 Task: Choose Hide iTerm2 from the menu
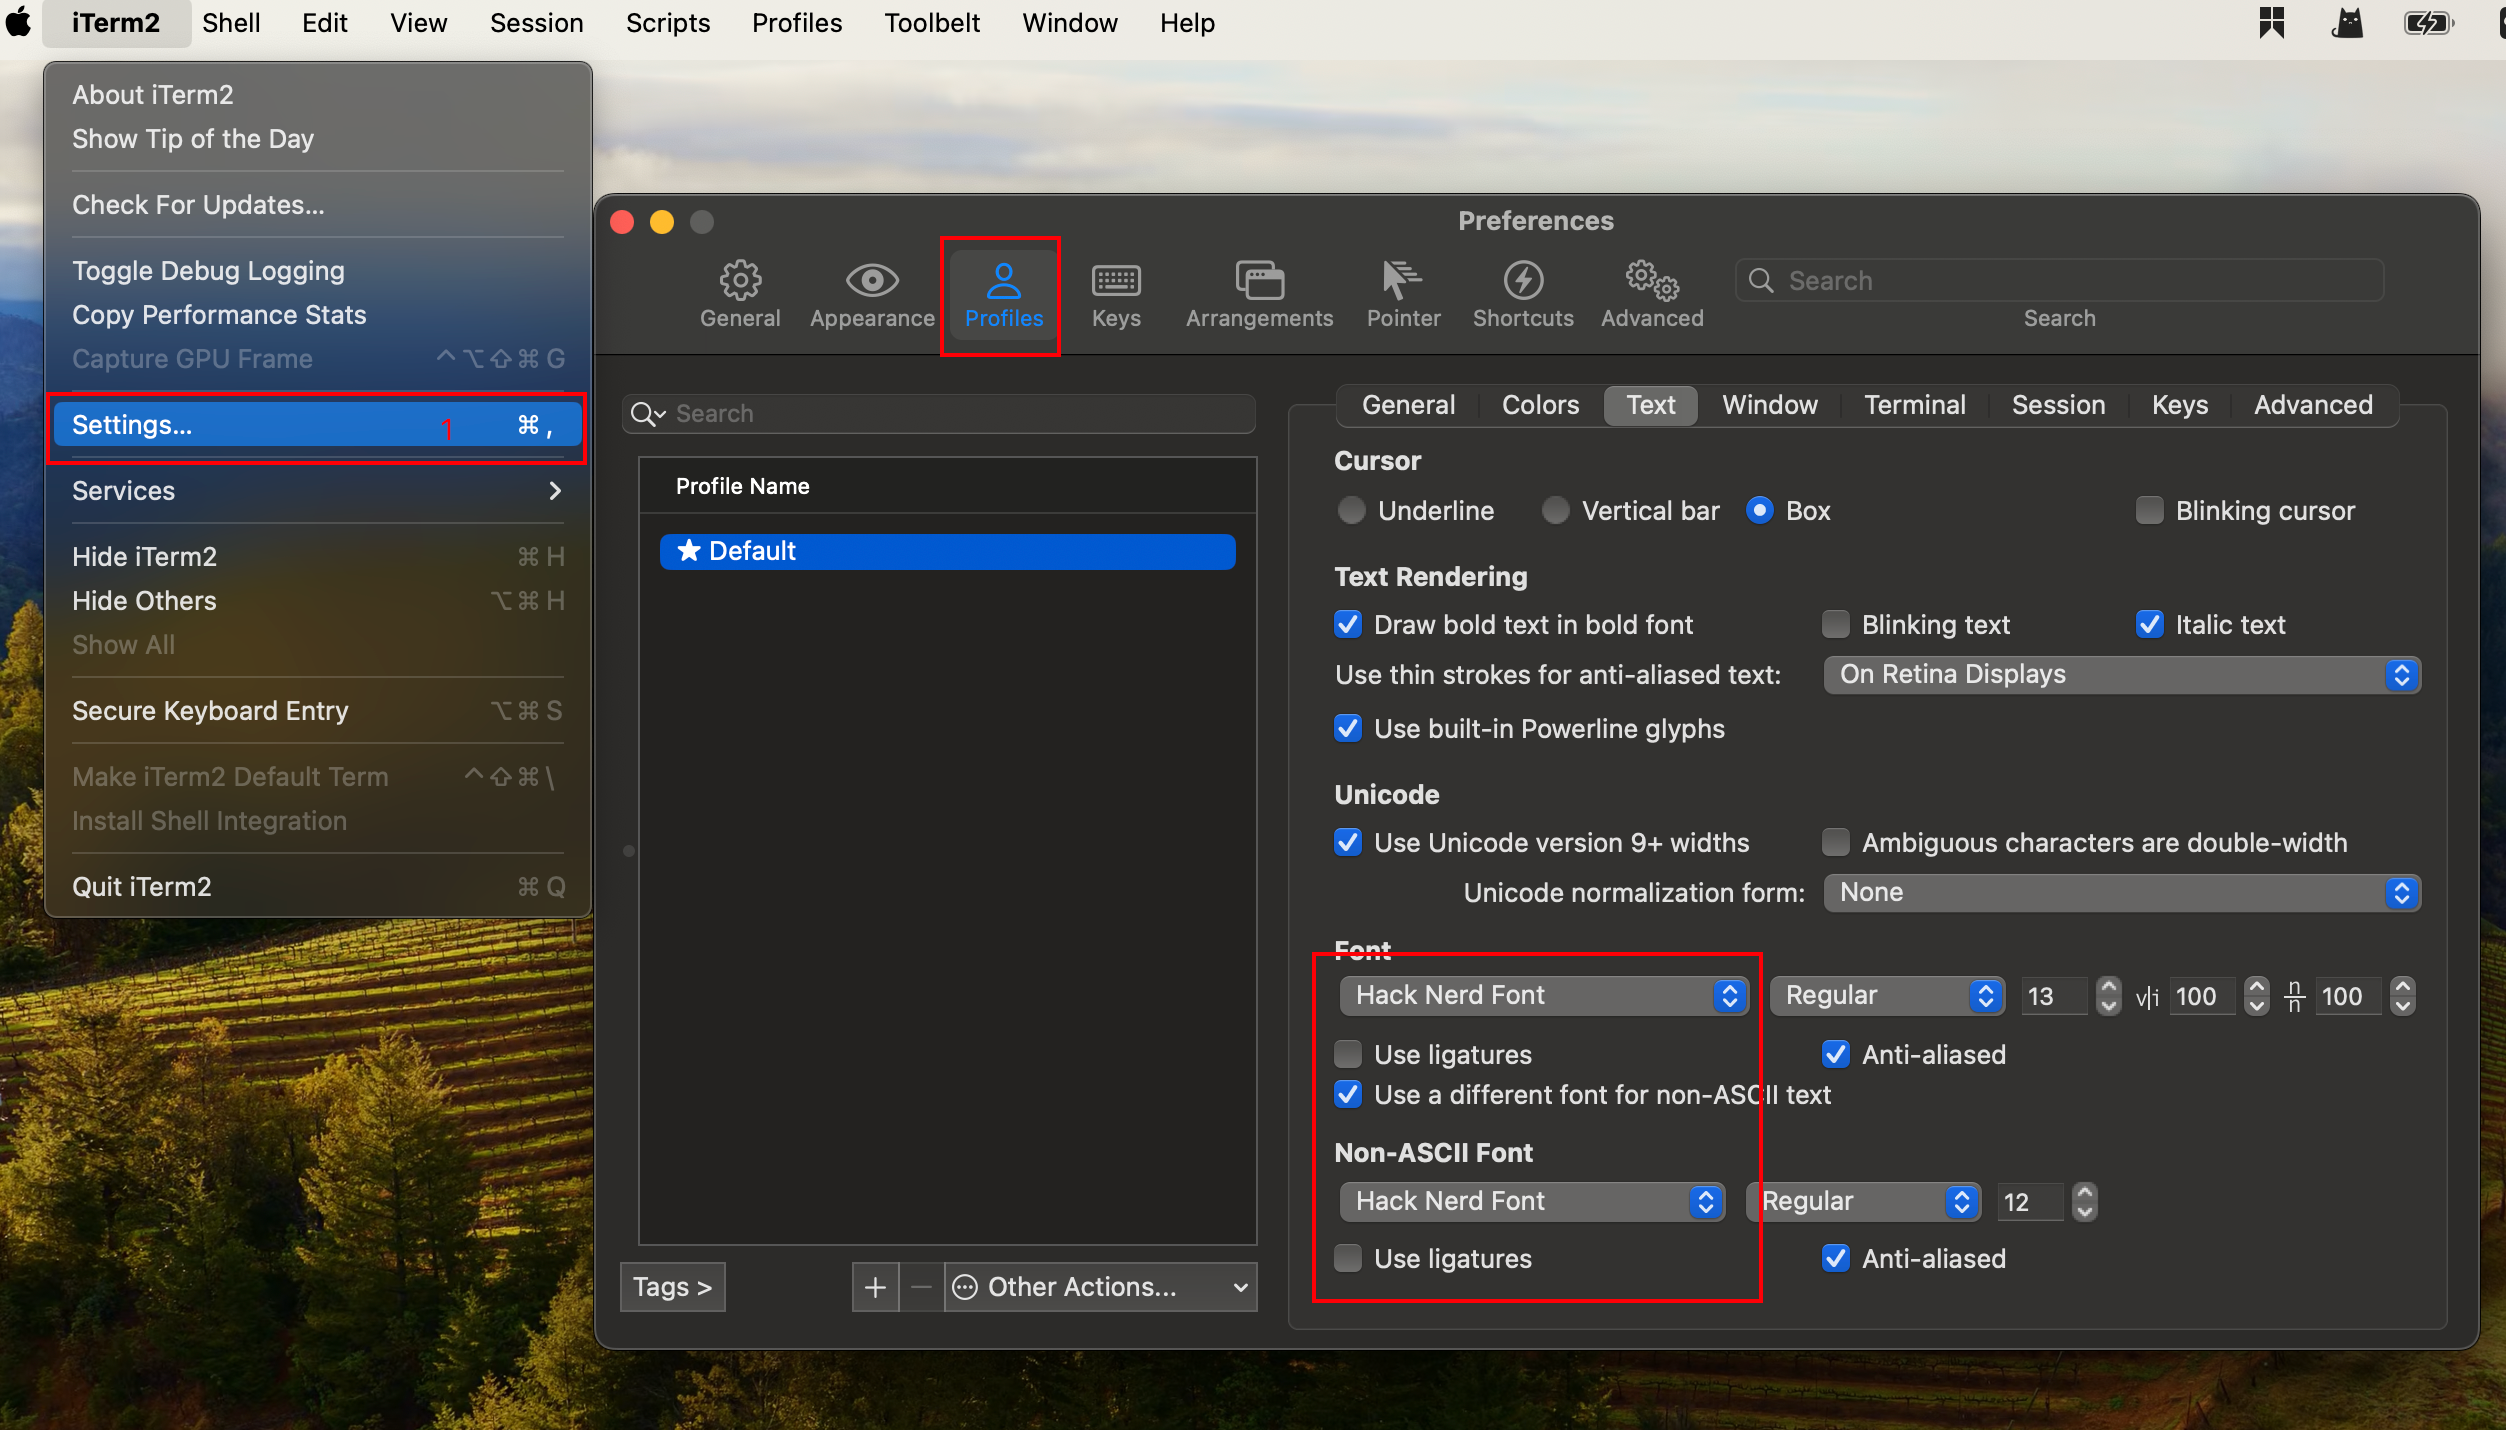click(x=317, y=557)
